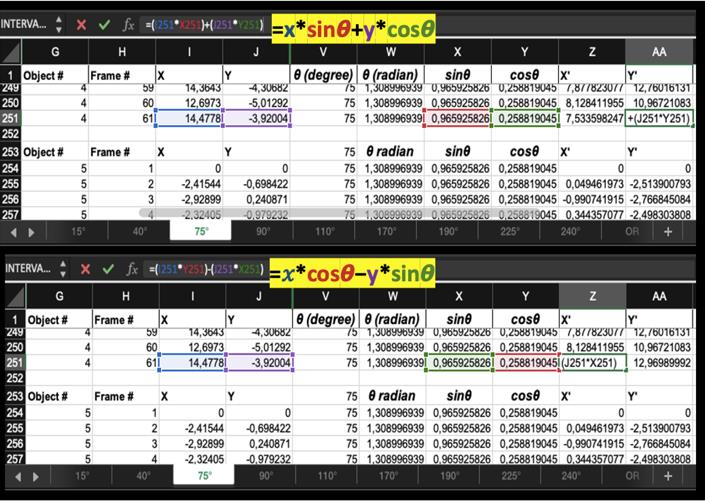Select cell (J251*X251) being edited in bottom sheet

click(592, 360)
